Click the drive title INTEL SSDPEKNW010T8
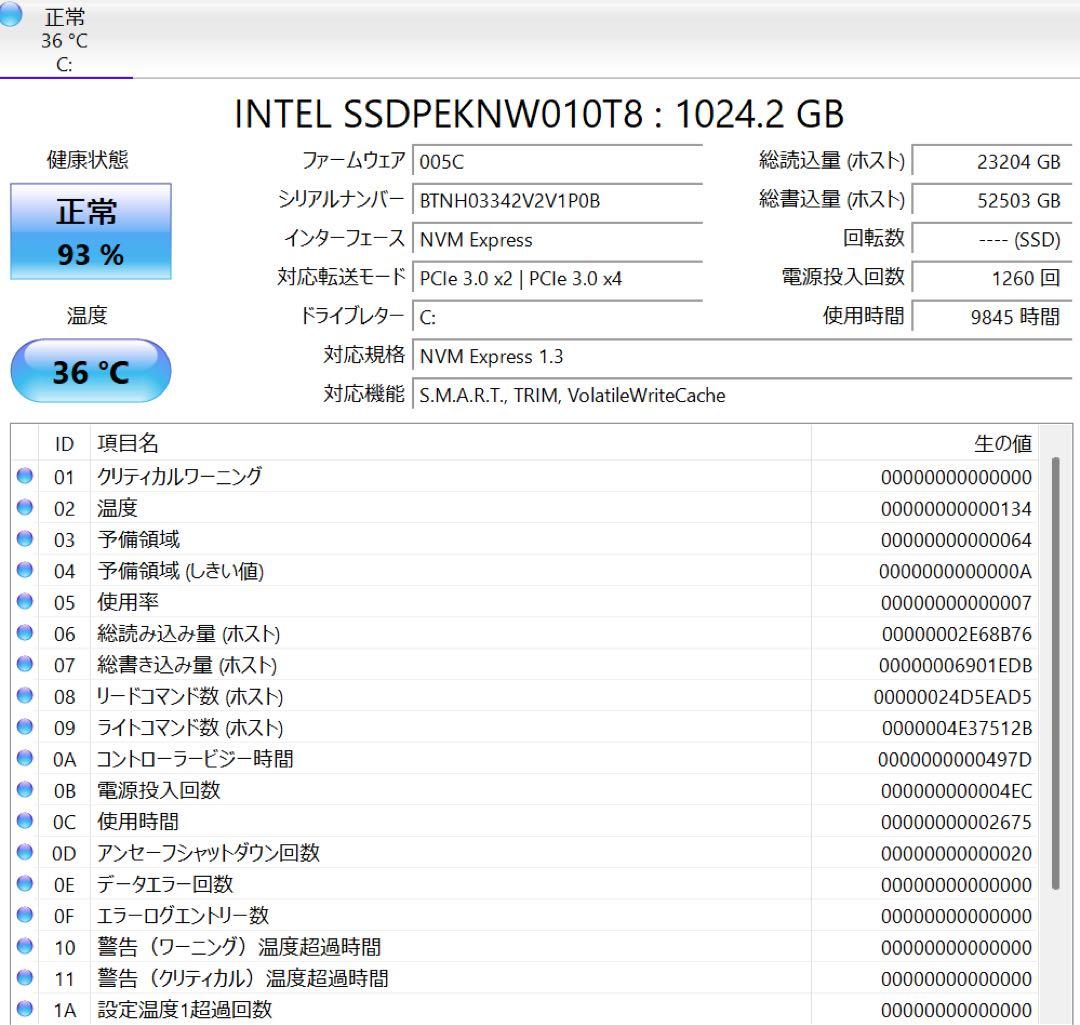Screen dimensions: 1080x1025 (540, 115)
